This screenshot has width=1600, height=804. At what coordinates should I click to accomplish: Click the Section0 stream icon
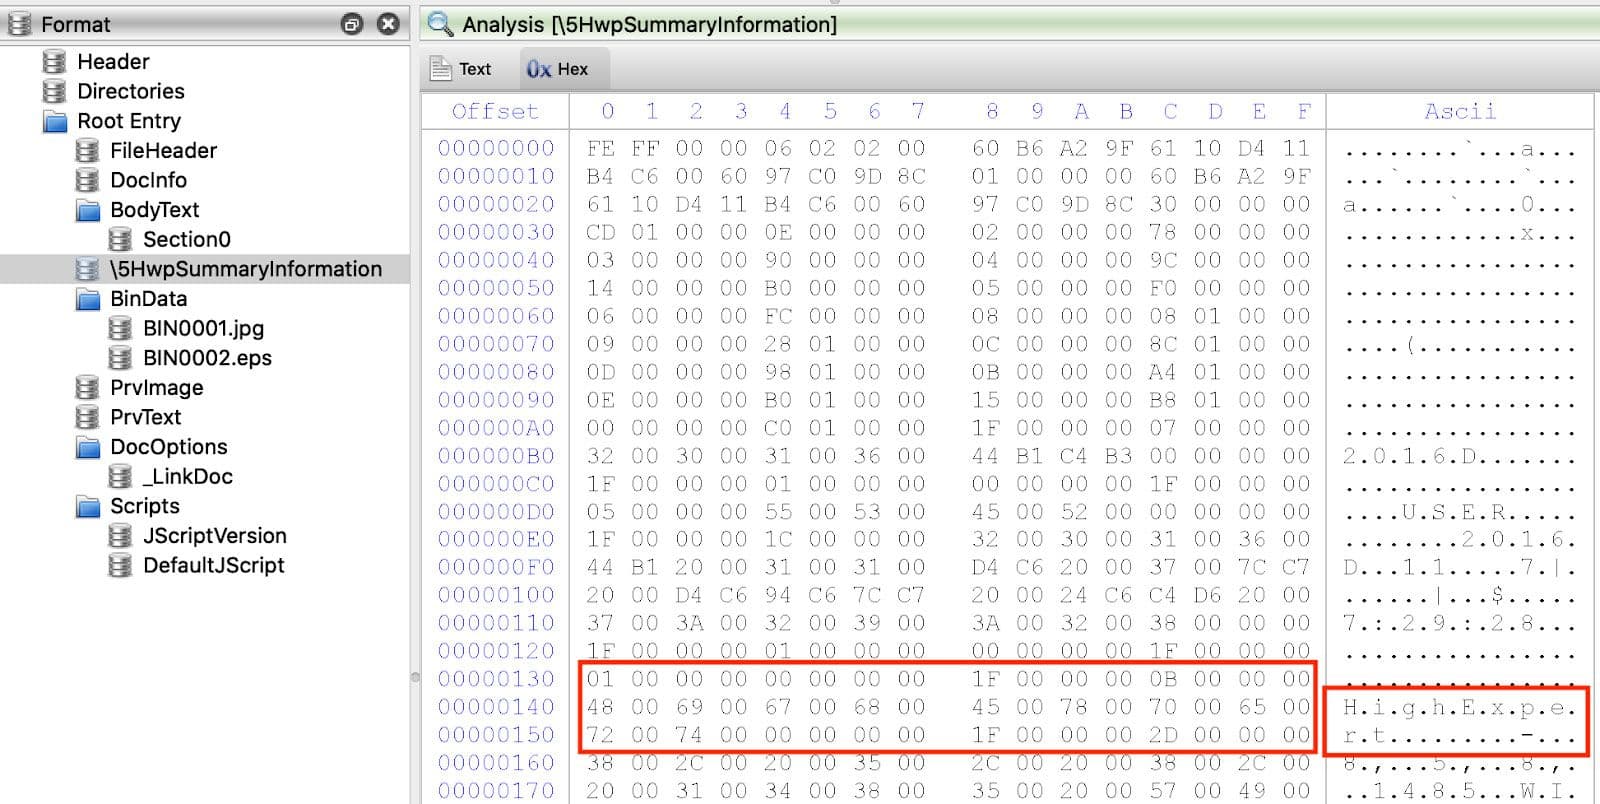point(120,240)
